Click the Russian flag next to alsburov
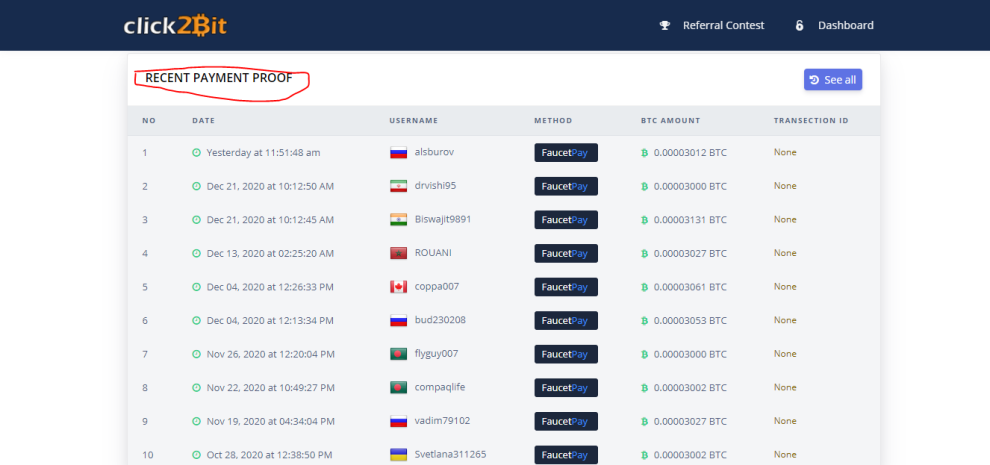 coord(398,152)
